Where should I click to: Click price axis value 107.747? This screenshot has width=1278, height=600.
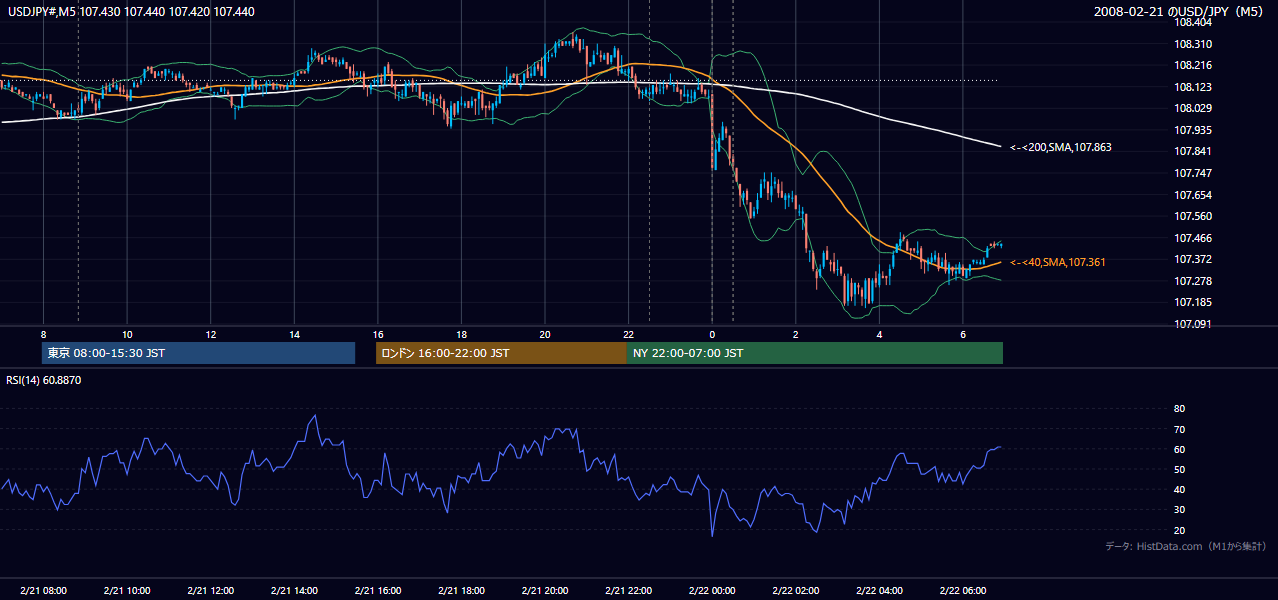(x=1193, y=173)
